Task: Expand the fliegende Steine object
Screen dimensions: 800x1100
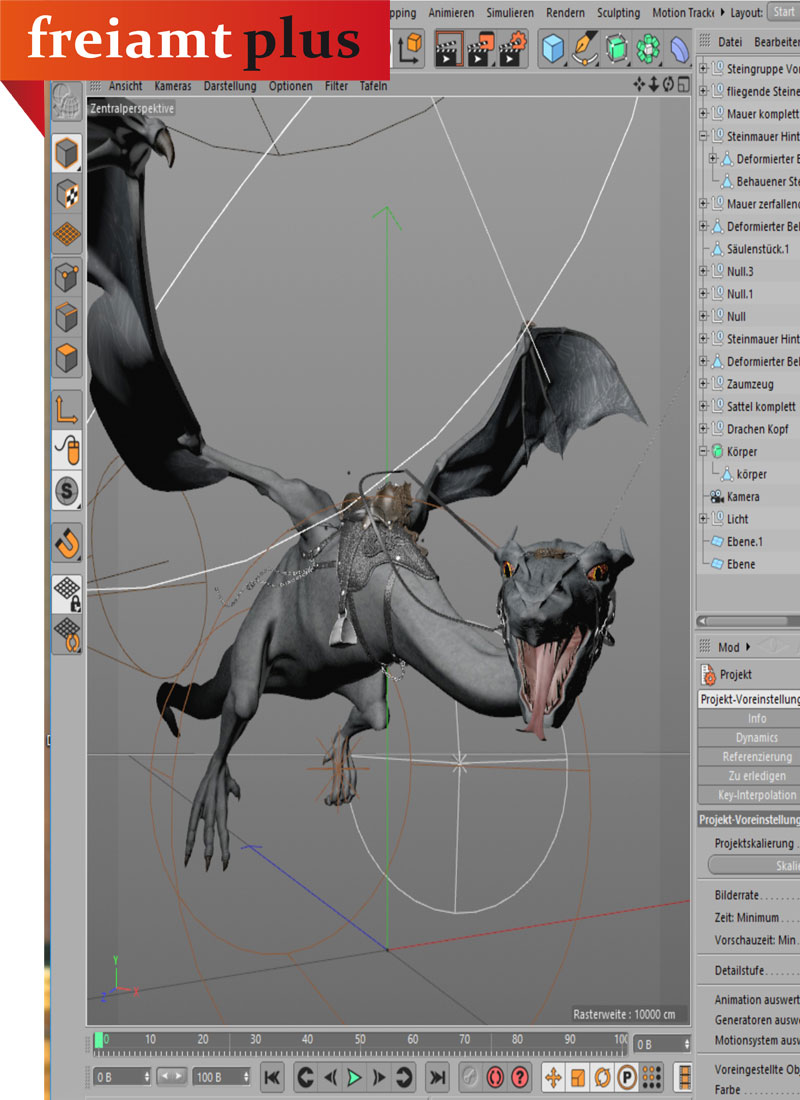Action: tap(703, 90)
